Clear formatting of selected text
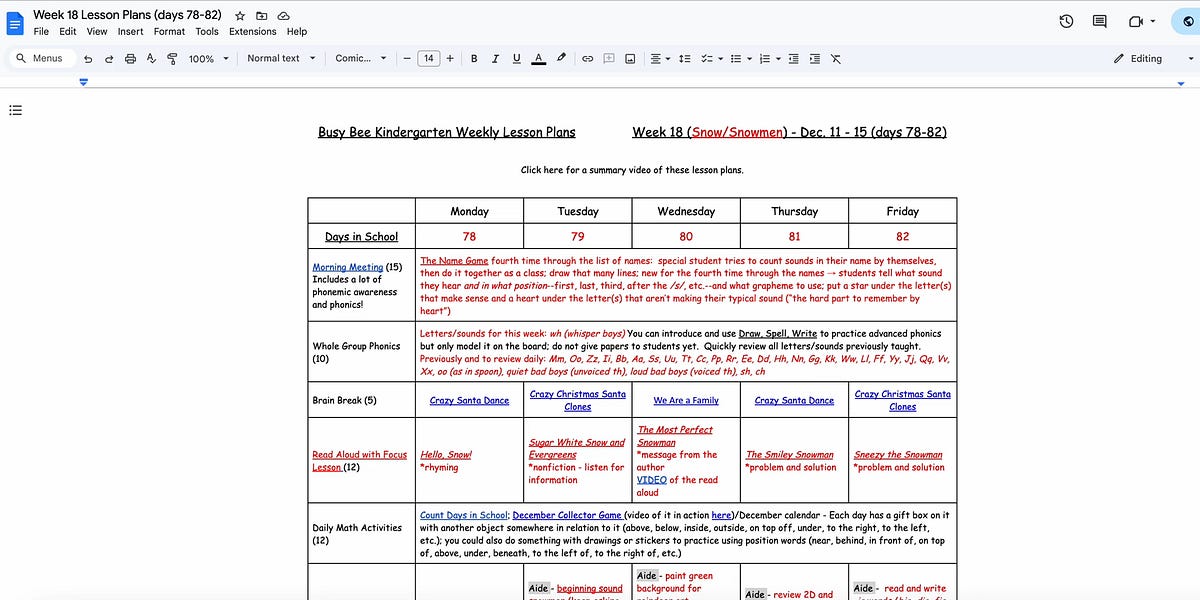Screen dimensions: 1200x600 [836, 58]
